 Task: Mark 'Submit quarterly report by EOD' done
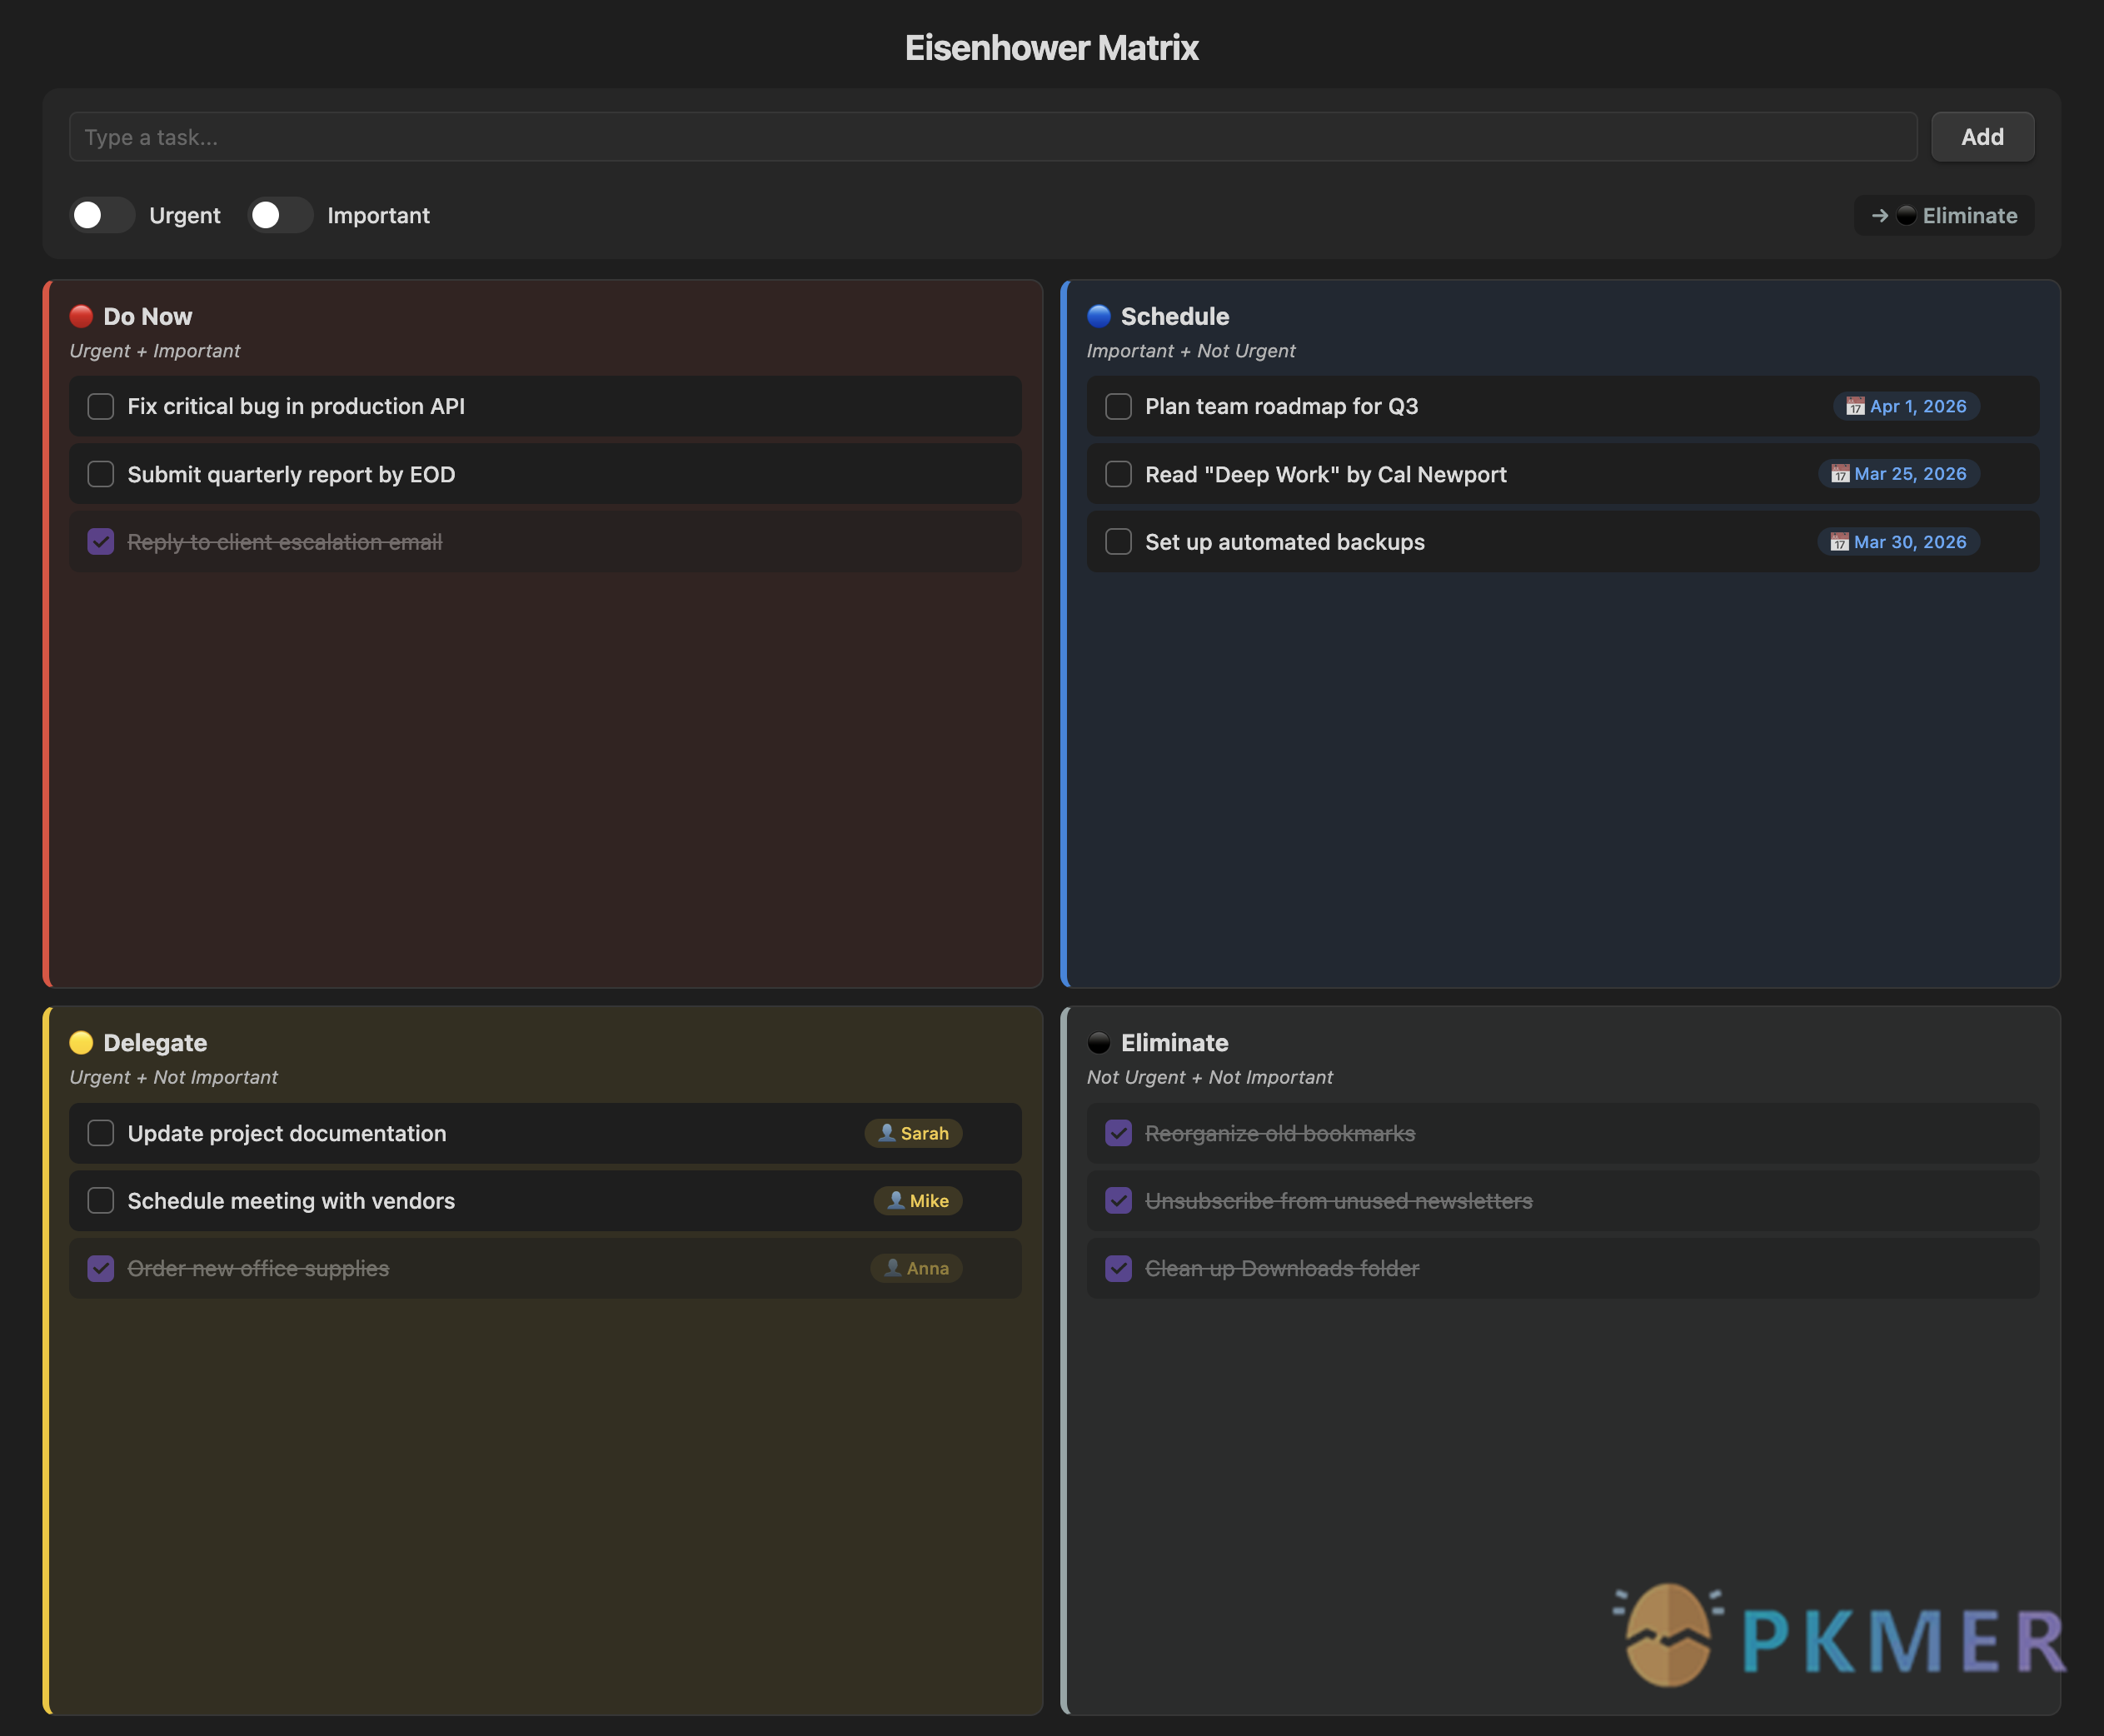(x=100, y=474)
